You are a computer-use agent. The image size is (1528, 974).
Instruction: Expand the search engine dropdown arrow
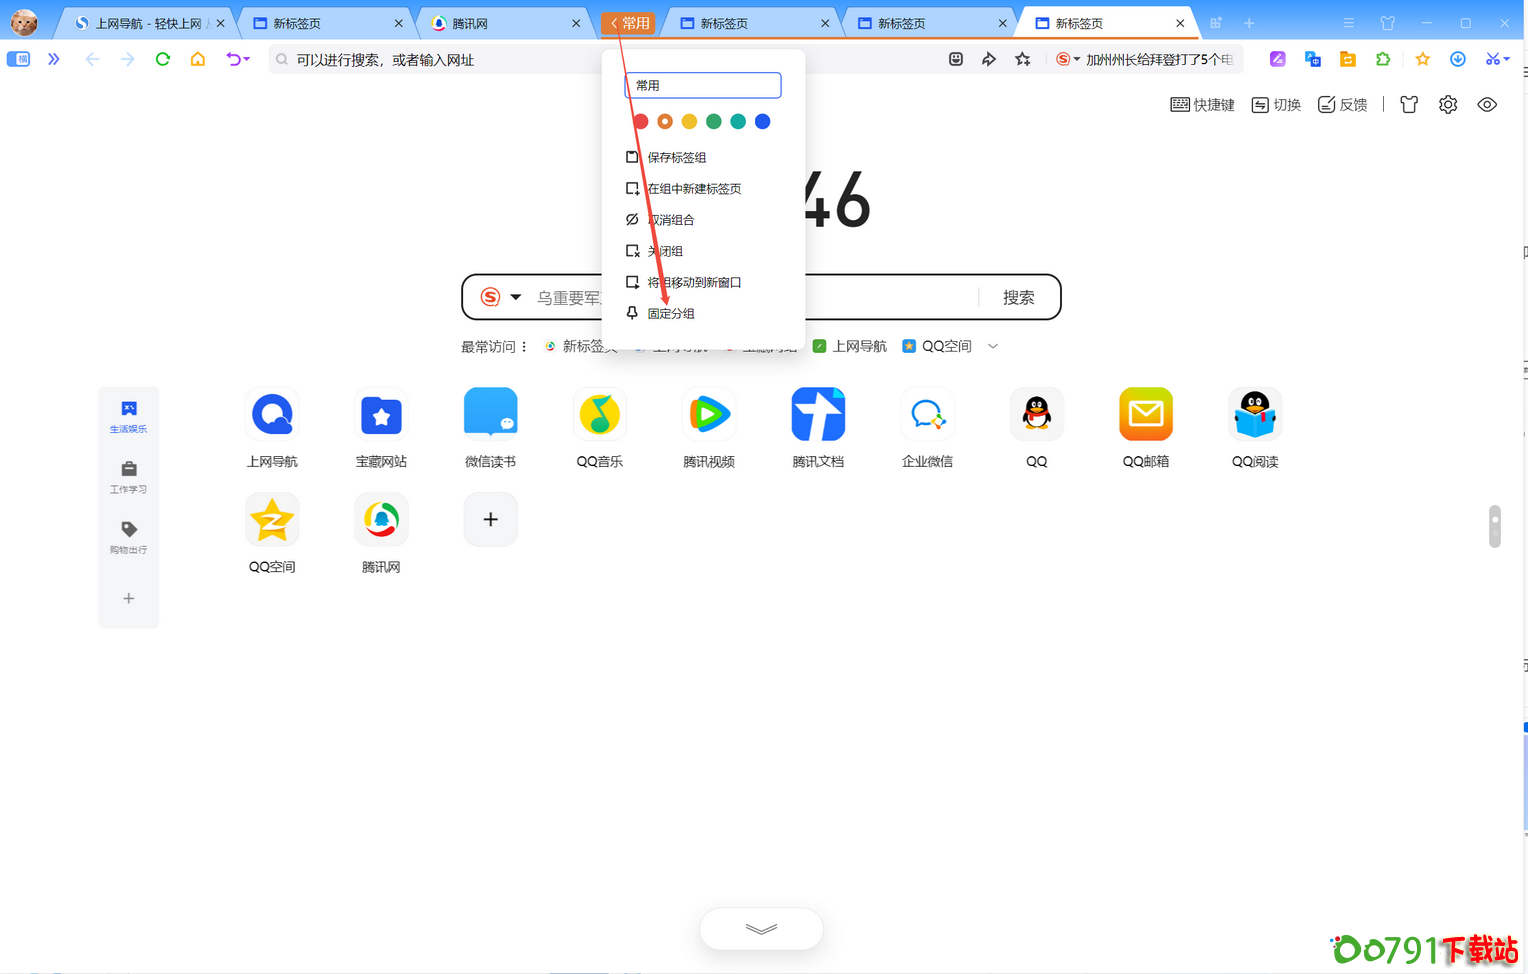pos(516,297)
